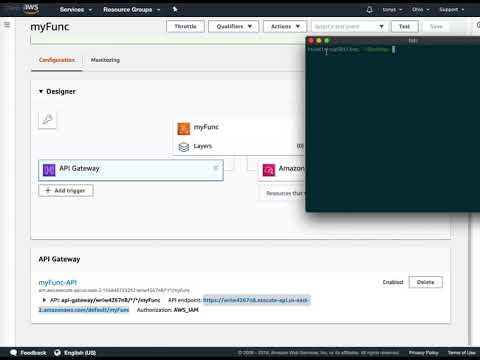
Task: Switch to the Monitoring tab
Action: click(105, 60)
